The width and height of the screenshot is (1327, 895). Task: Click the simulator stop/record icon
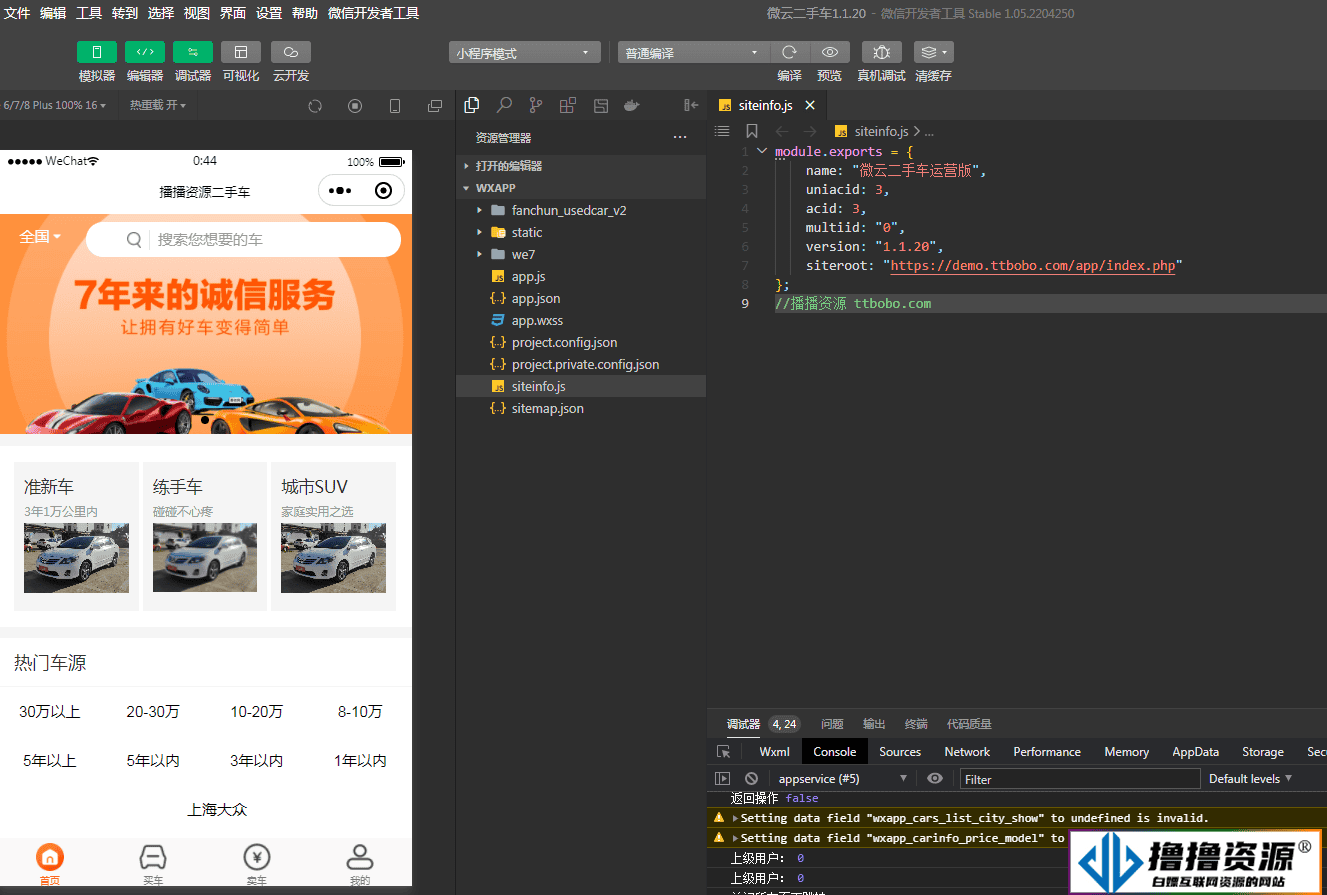pos(355,106)
